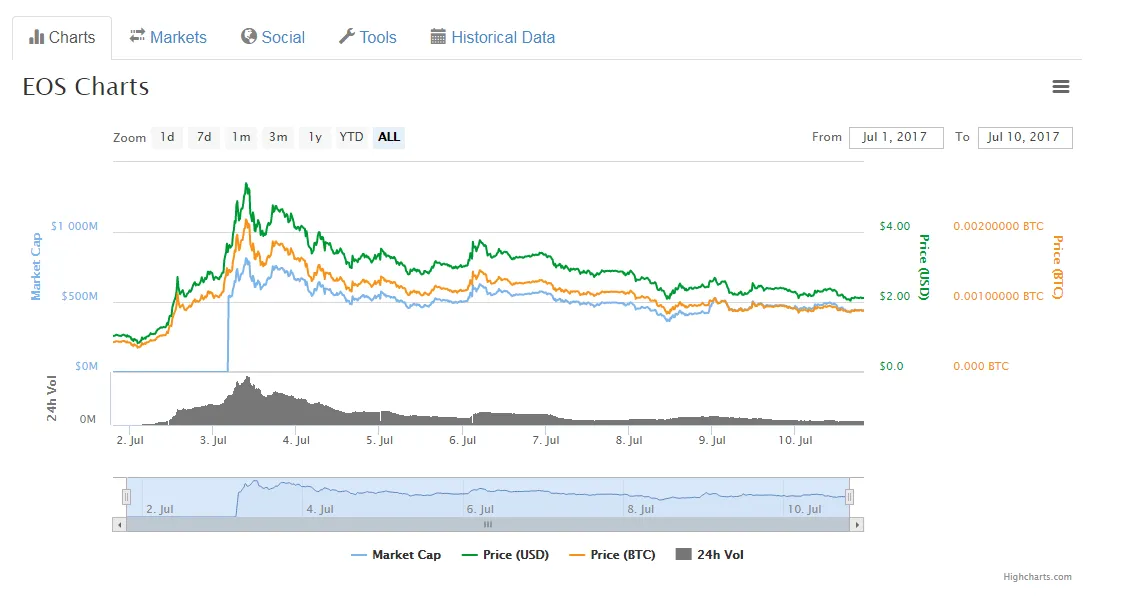The height and width of the screenshot is (602, 1124).
Task: Toggle Price (BTC) series in legend
Action: [x=612, y=555]
